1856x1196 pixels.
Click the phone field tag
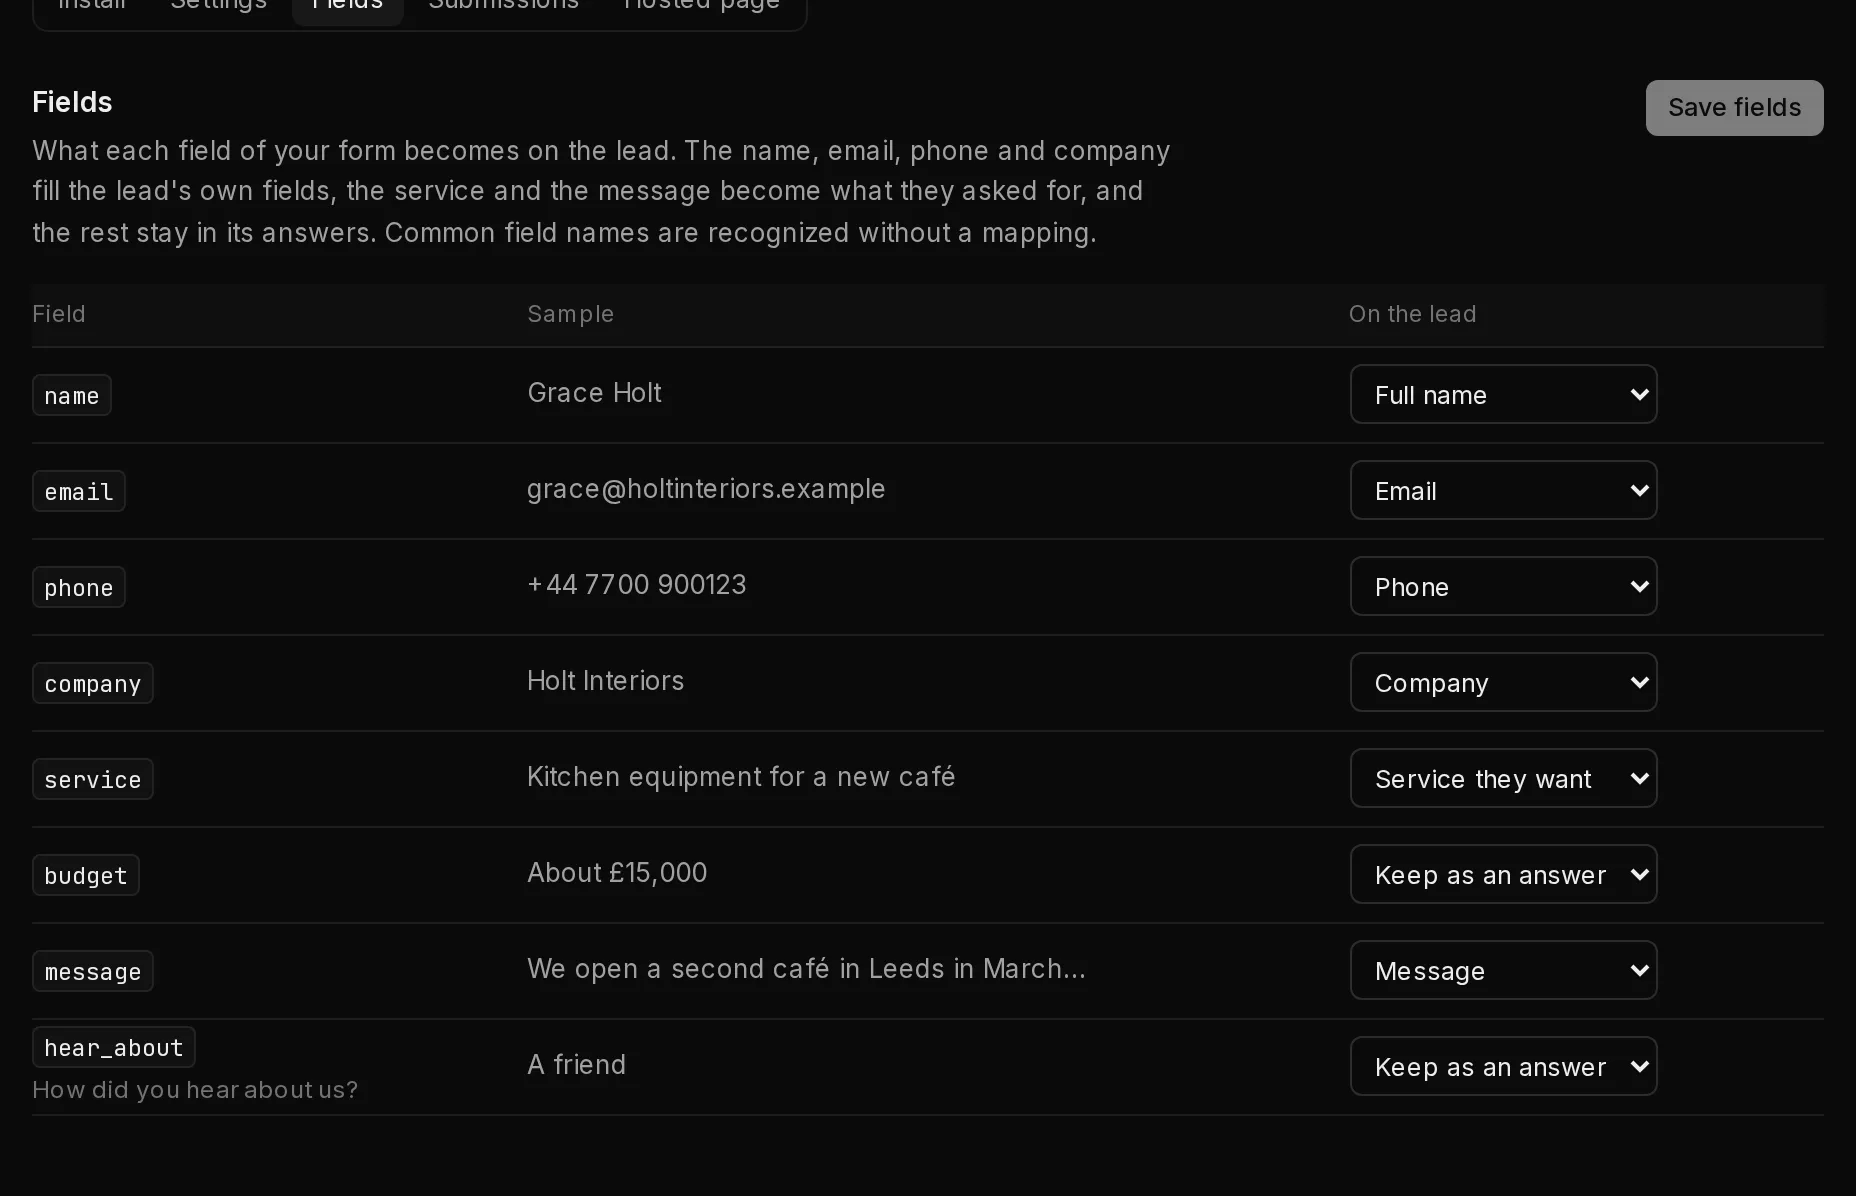point(79,587)
